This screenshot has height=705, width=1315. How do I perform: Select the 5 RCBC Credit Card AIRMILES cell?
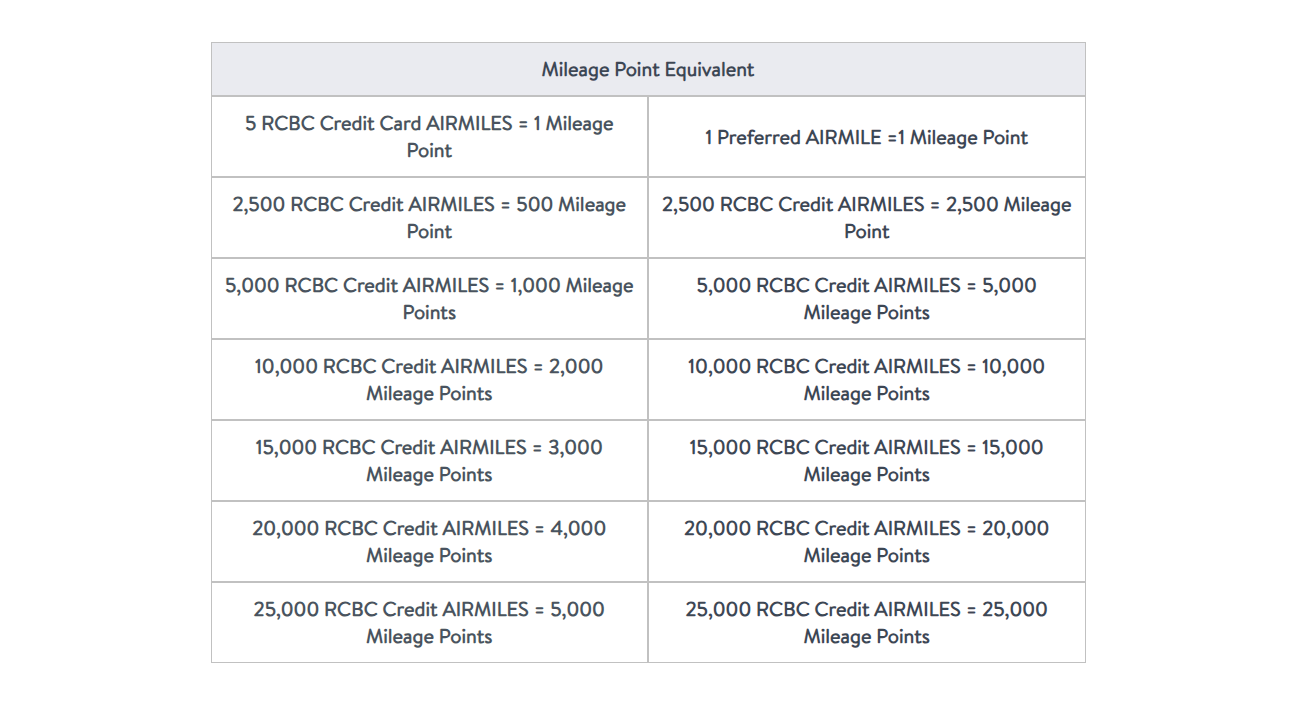click(x=429, y=137)
